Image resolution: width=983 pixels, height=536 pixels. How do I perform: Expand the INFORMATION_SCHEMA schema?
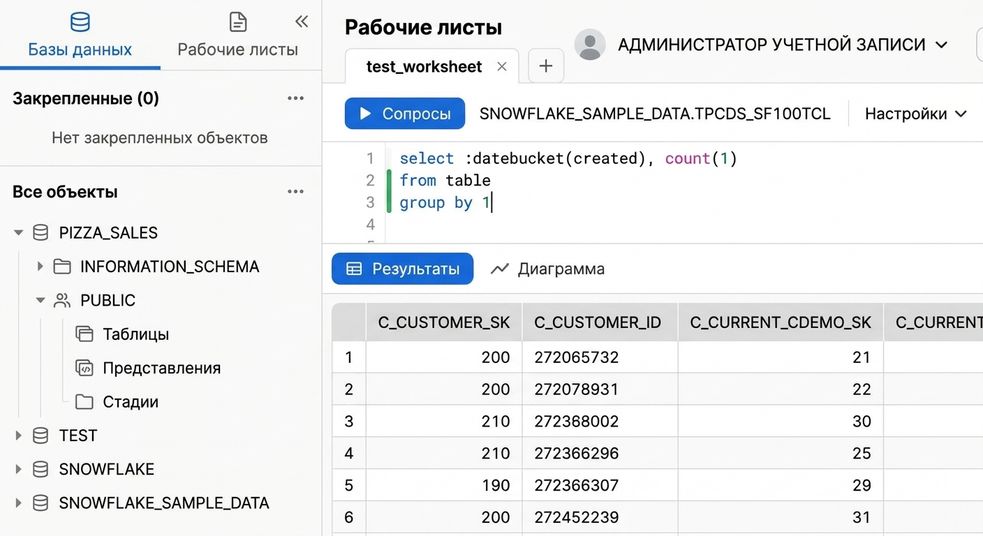click(39, 266)
